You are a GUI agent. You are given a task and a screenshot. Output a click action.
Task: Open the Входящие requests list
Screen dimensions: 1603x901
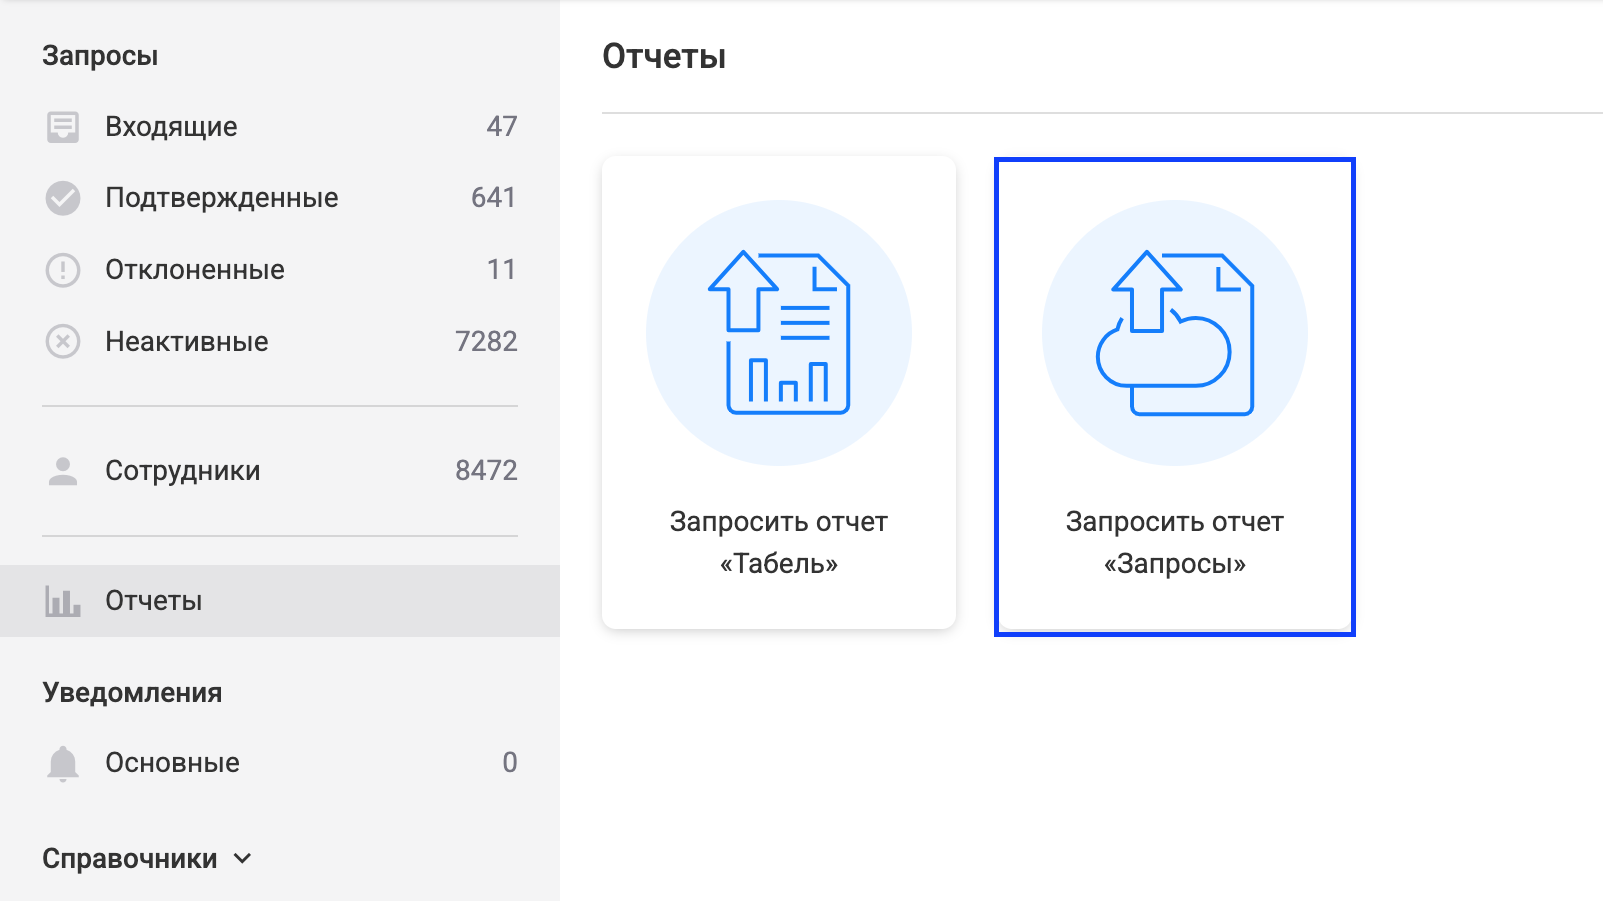(171, 127)
